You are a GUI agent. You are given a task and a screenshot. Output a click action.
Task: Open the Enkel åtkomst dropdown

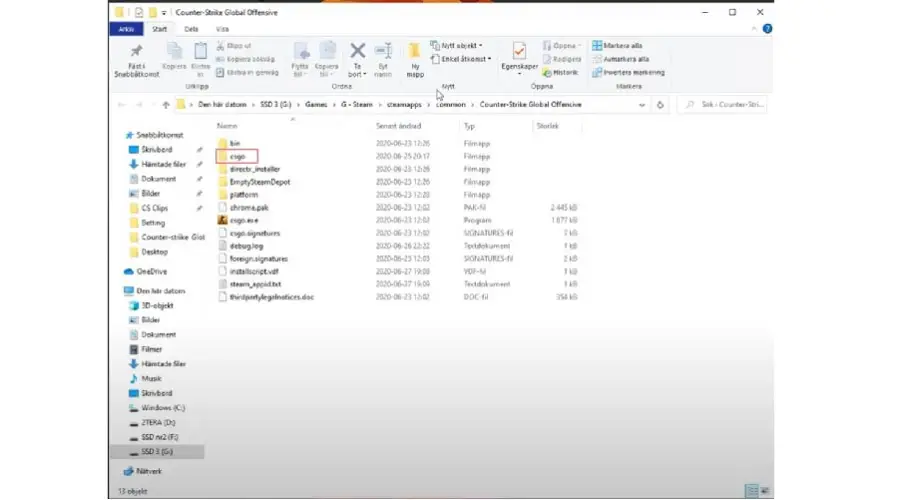coord(461,59)
